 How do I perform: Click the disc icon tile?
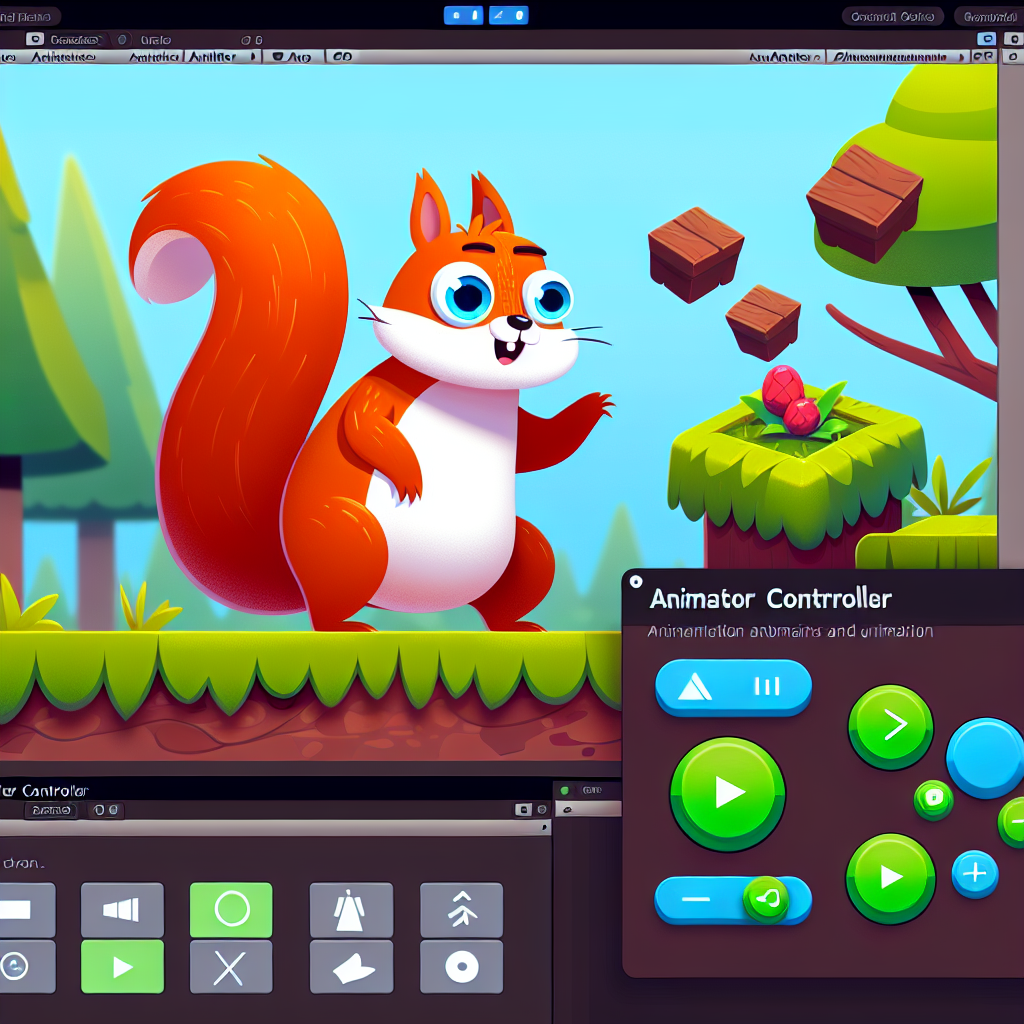pos(461,967)
